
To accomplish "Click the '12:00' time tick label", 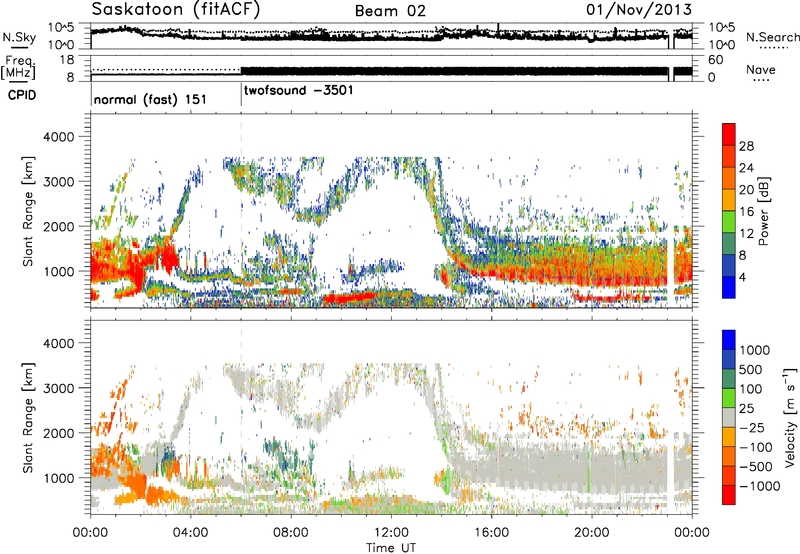I will pos(391,533).
